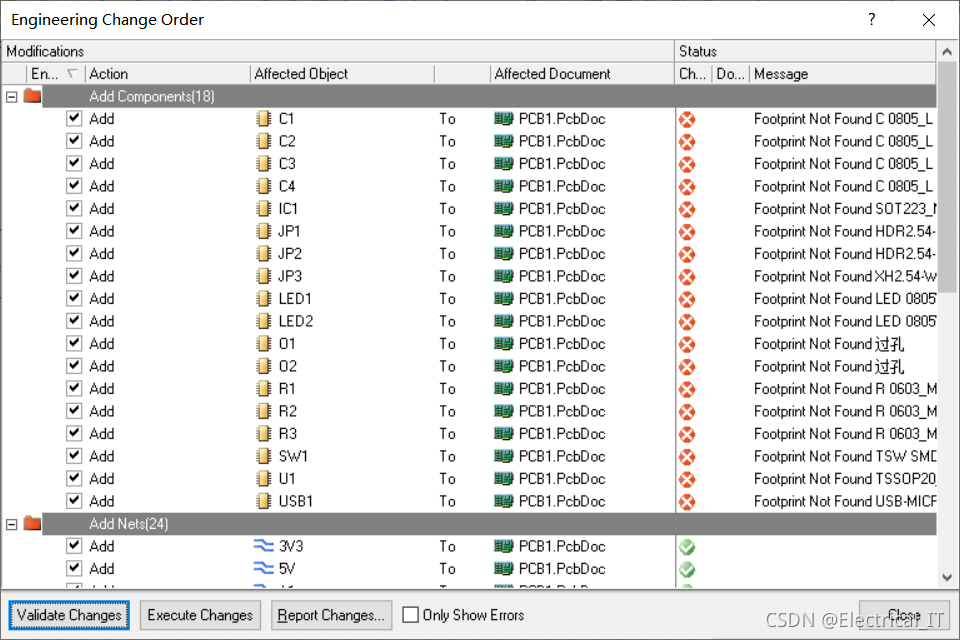The height and width of the screenshot is (640, 960).
Task: Enable the Only Show Errors checkbox
Action: click(410, 615)
